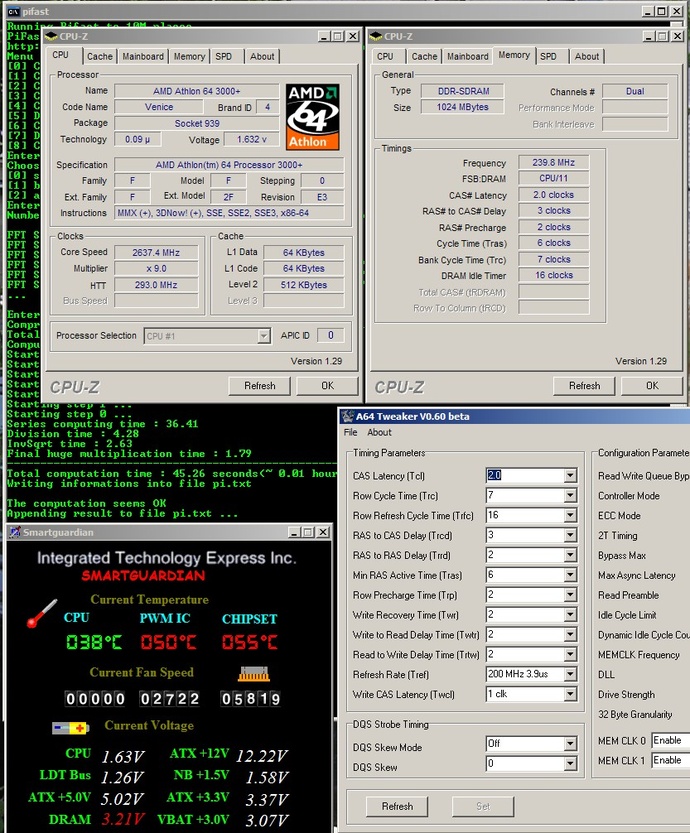Viewport: 690px width, 833px height.
Task: Click the red thermometer icon in Smartguardian
Action: [41, 614]
